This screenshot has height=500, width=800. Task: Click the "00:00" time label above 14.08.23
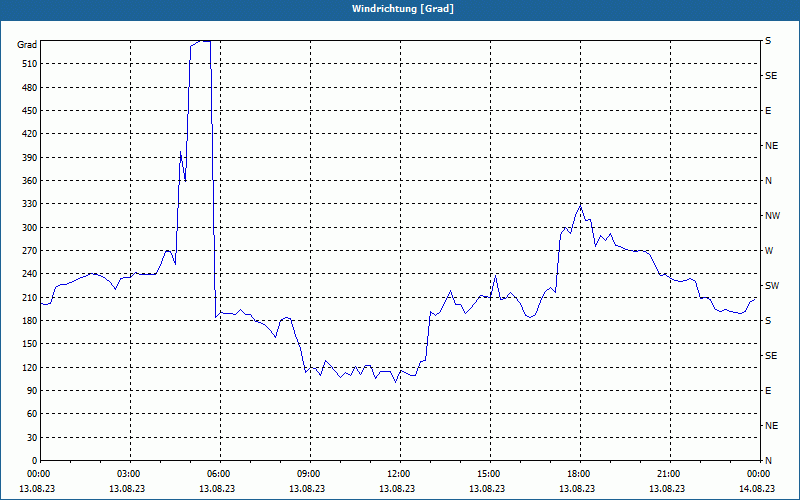(x=759, y=474)
